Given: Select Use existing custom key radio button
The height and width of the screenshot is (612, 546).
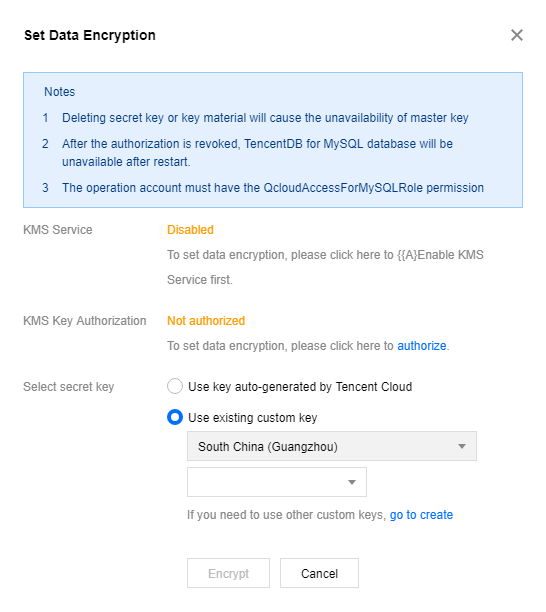Looking at the screenshot, I should [175, 417].
